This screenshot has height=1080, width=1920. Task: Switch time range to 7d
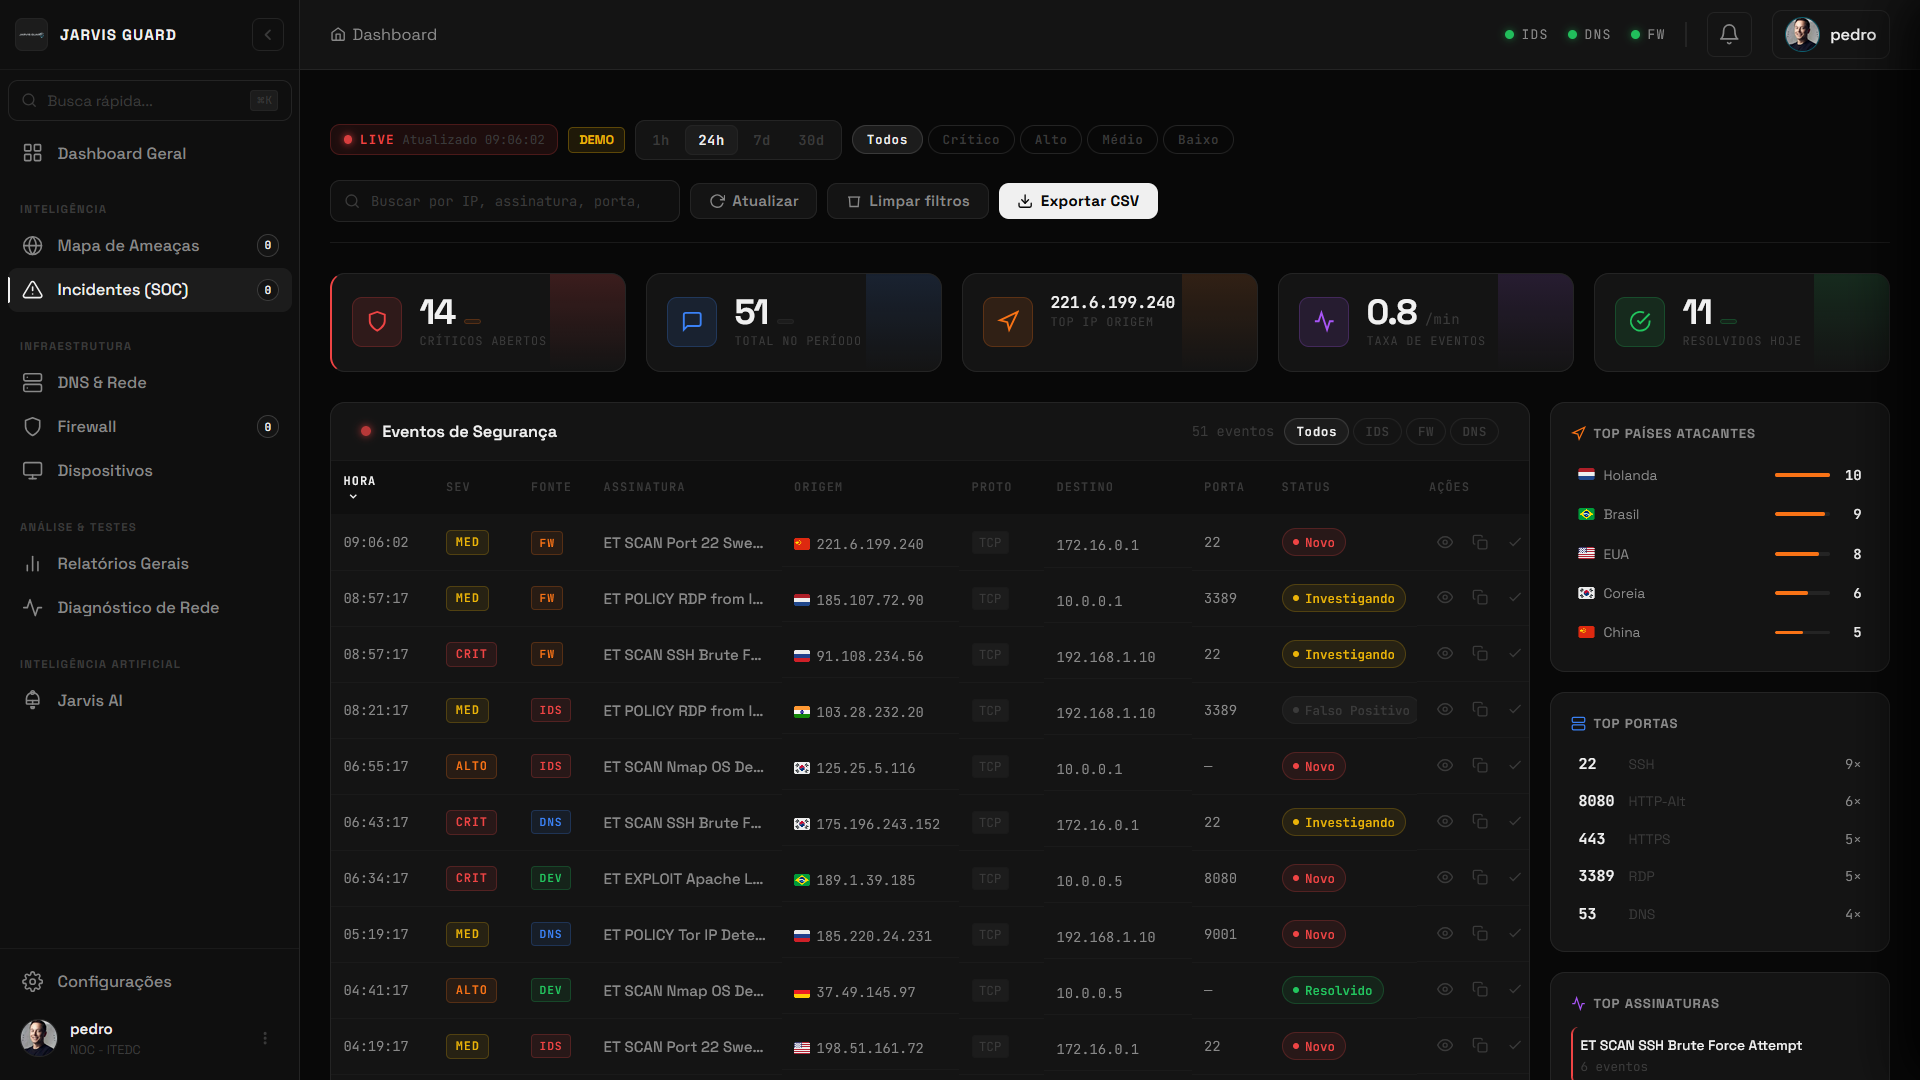click(x=761, y=141)
